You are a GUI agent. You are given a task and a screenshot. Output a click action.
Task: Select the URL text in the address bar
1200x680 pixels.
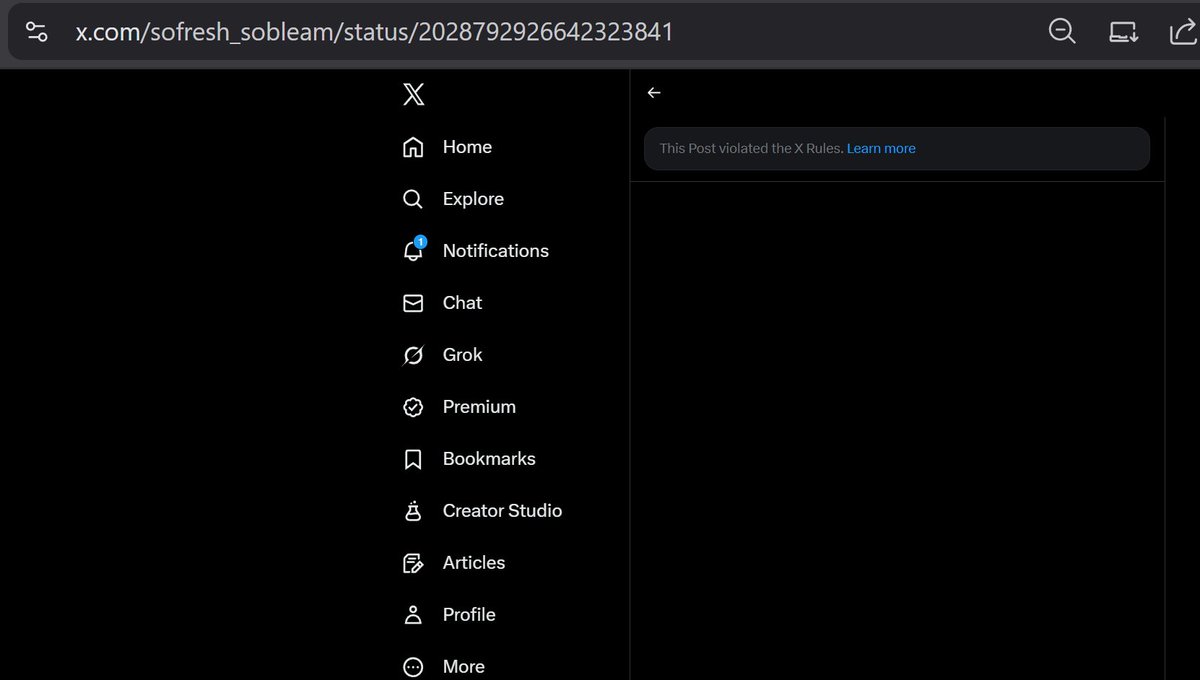tap(374, 32)
